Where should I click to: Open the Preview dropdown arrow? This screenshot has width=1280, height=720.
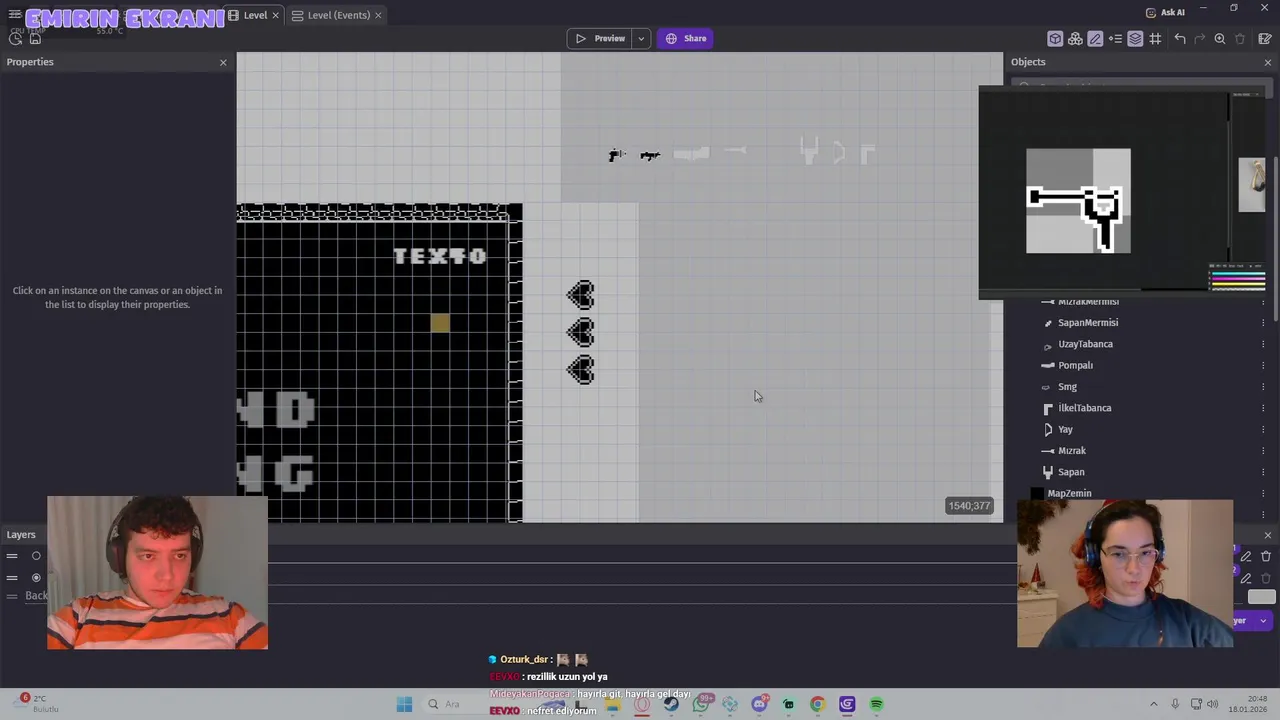tap(641, 38)
